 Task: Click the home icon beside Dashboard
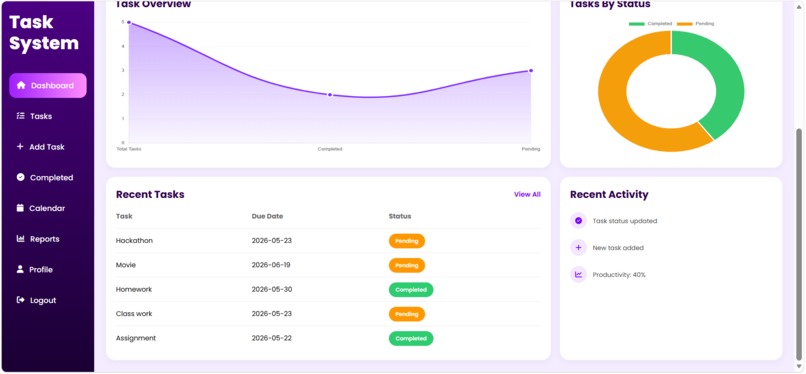coord(21,85)
